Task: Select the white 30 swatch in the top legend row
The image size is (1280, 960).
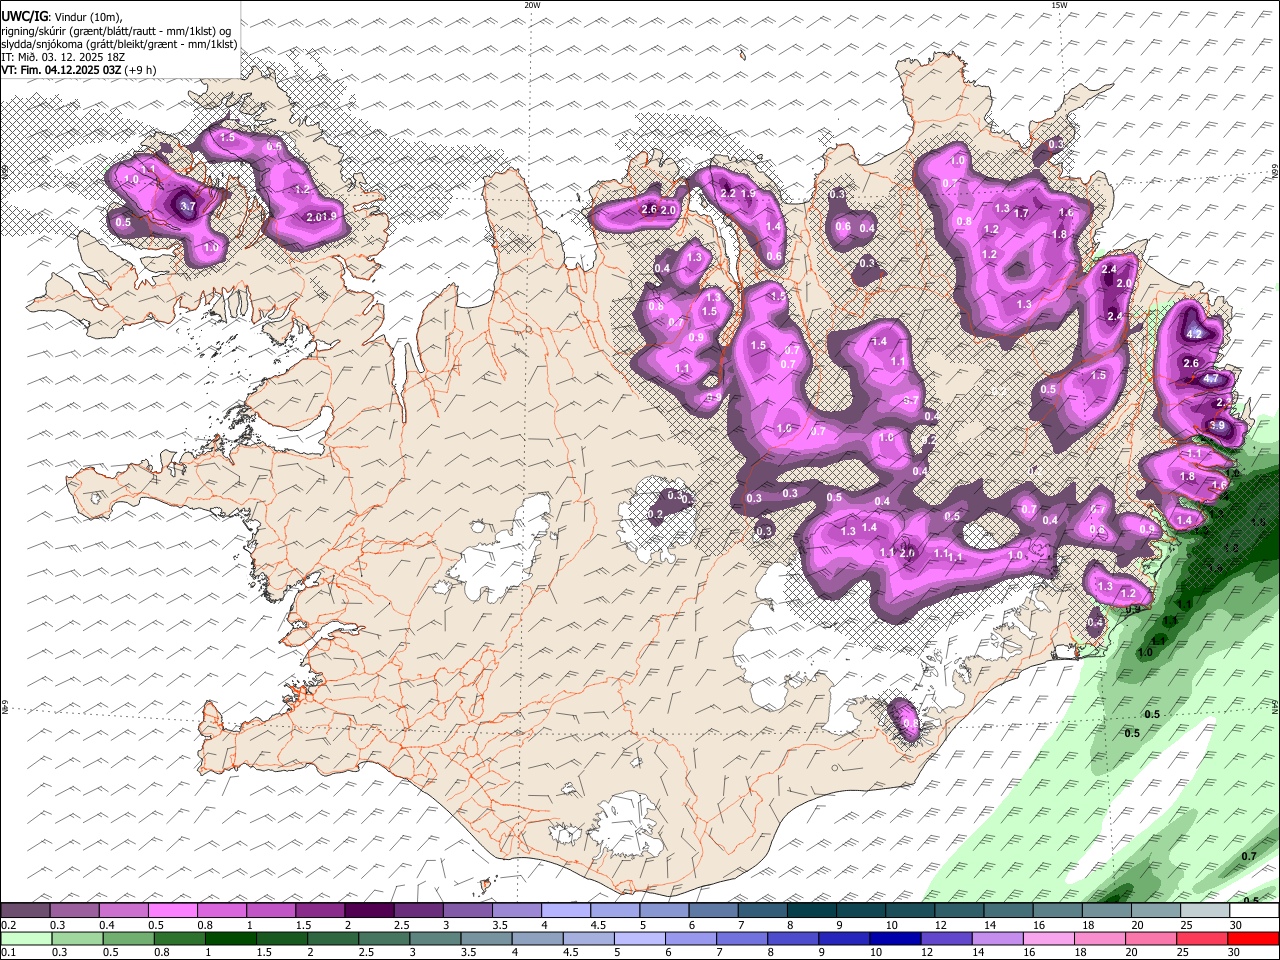Action: (x=1254, y=911)
